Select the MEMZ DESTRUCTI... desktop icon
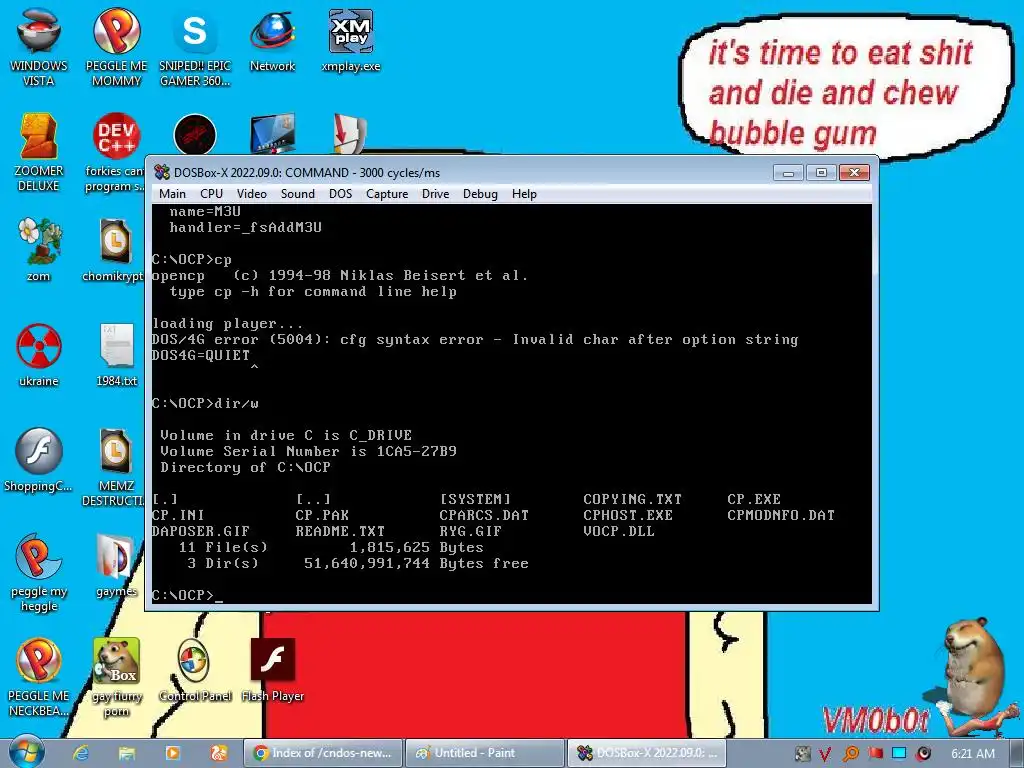Image resolution: width=1024 pixels, height=768 pixels. pos(114,466)
